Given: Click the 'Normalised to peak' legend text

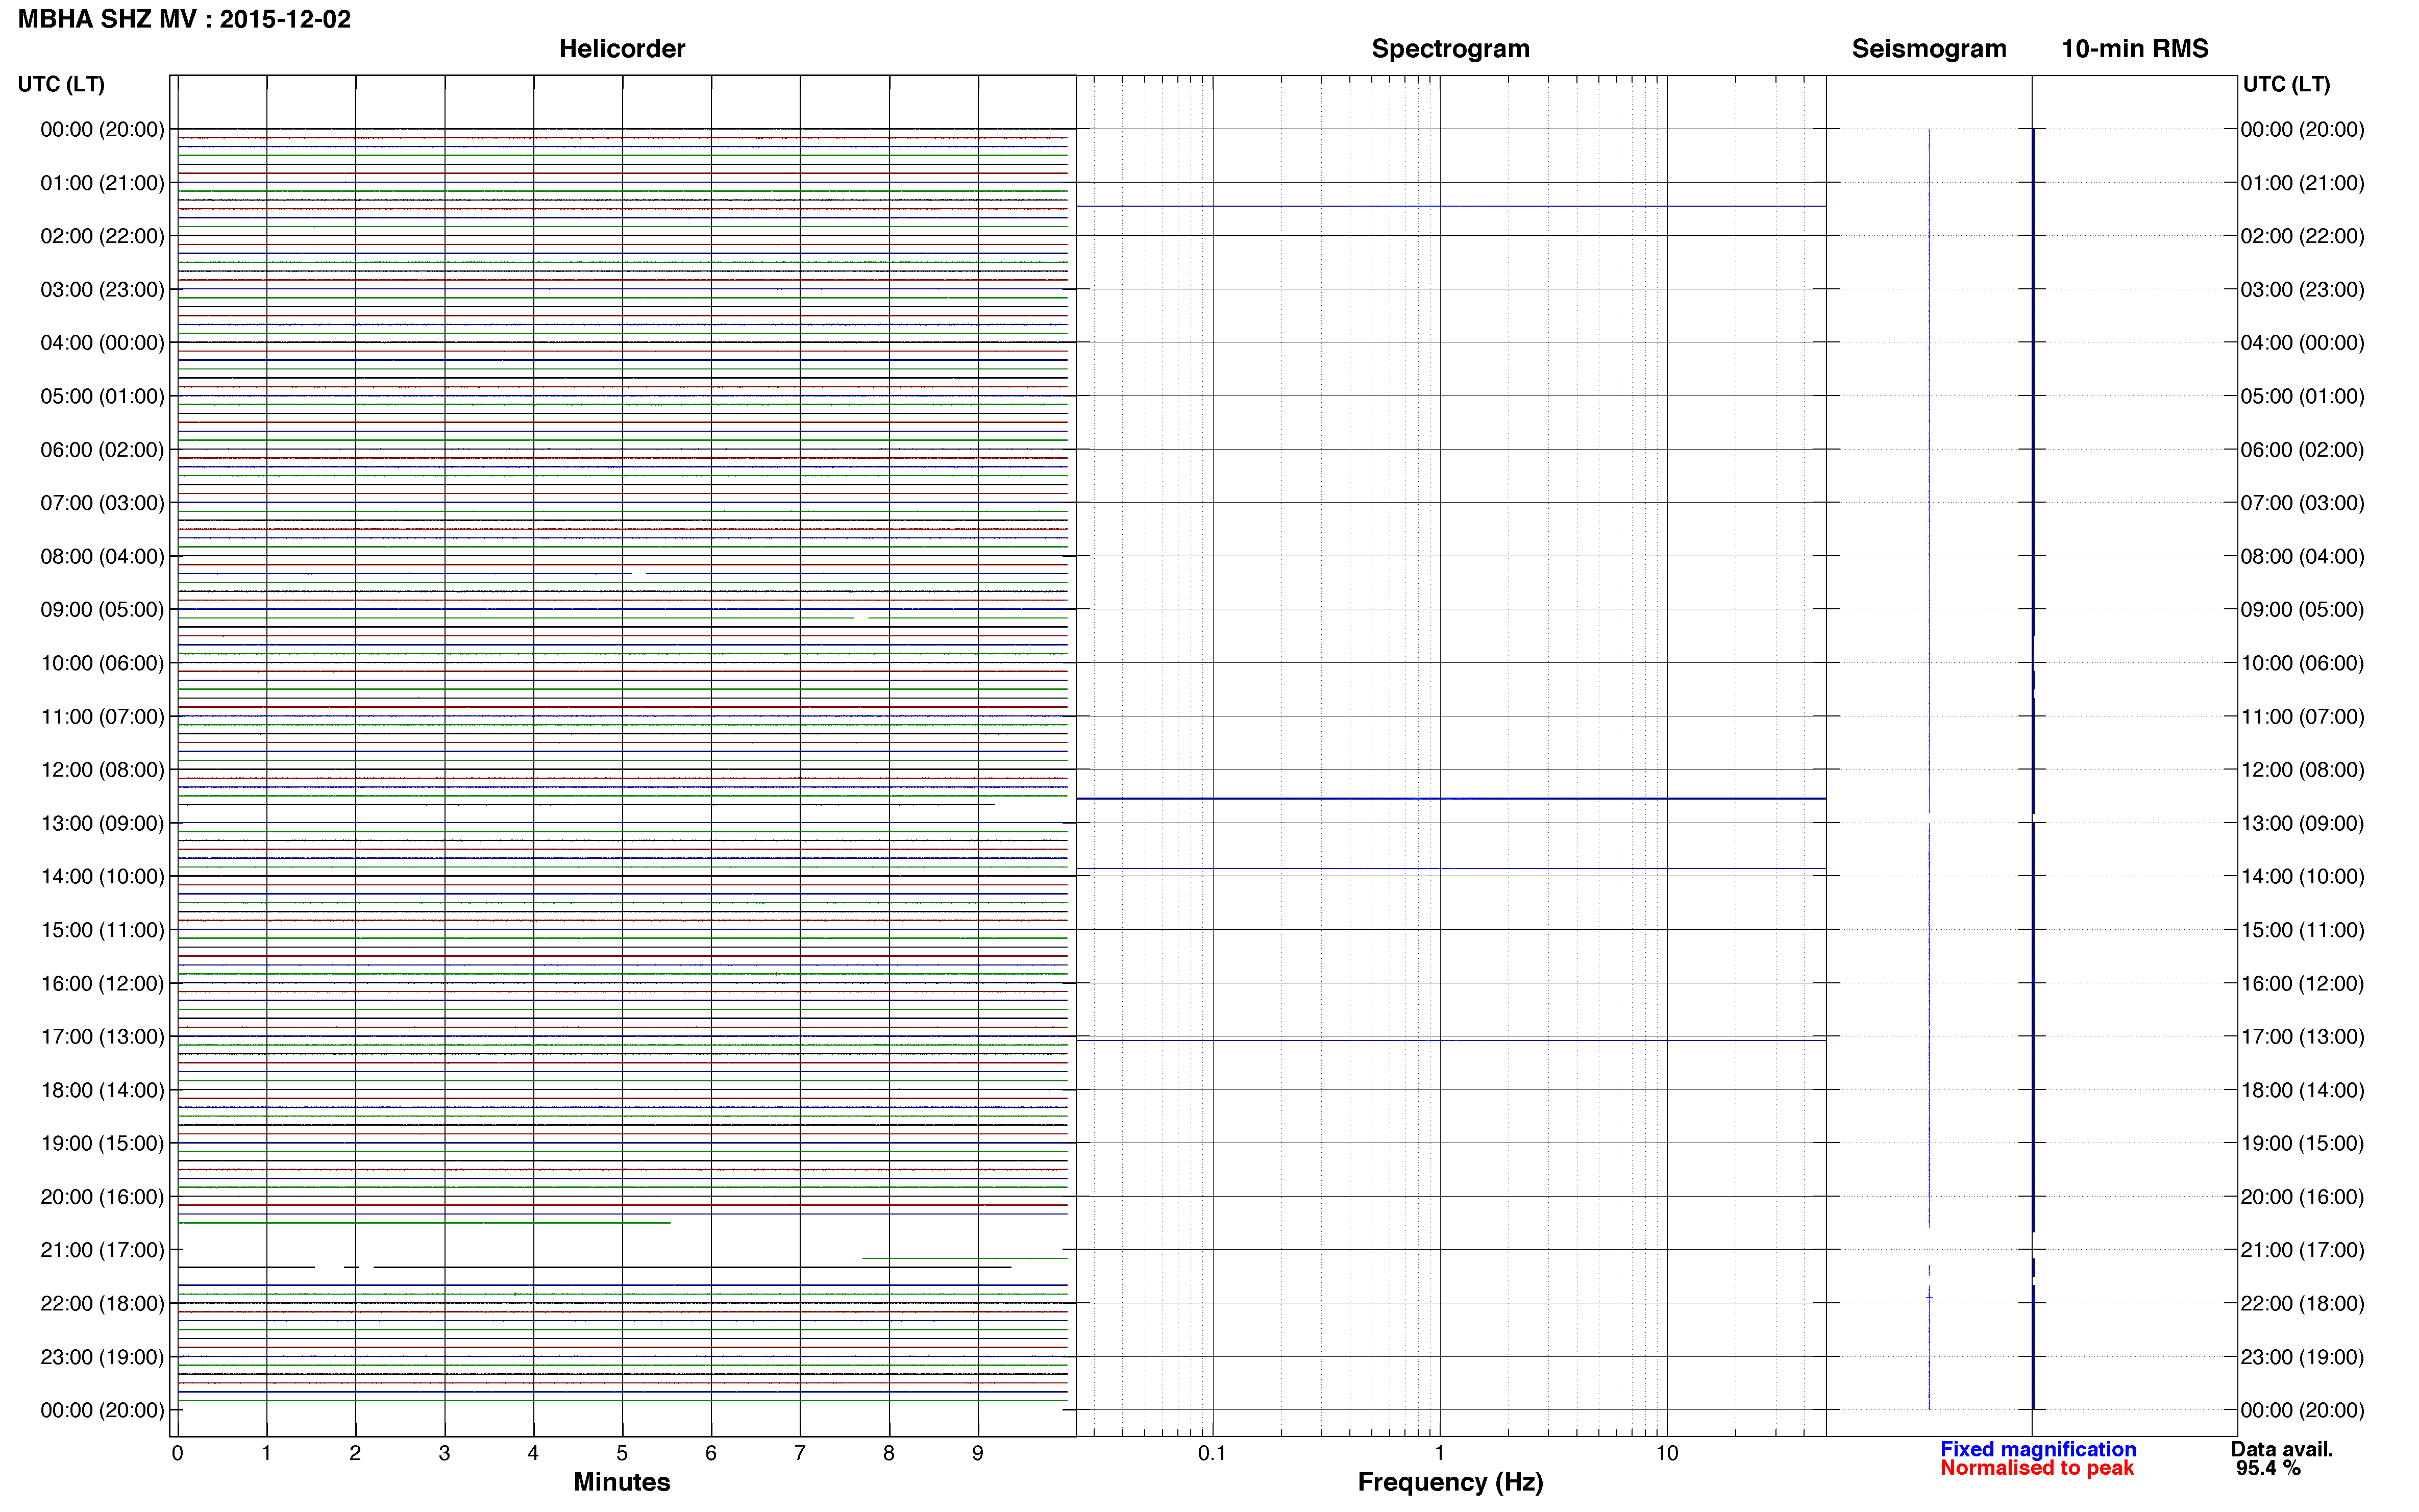Looking at the screenshot, I should point(2037,1468).
